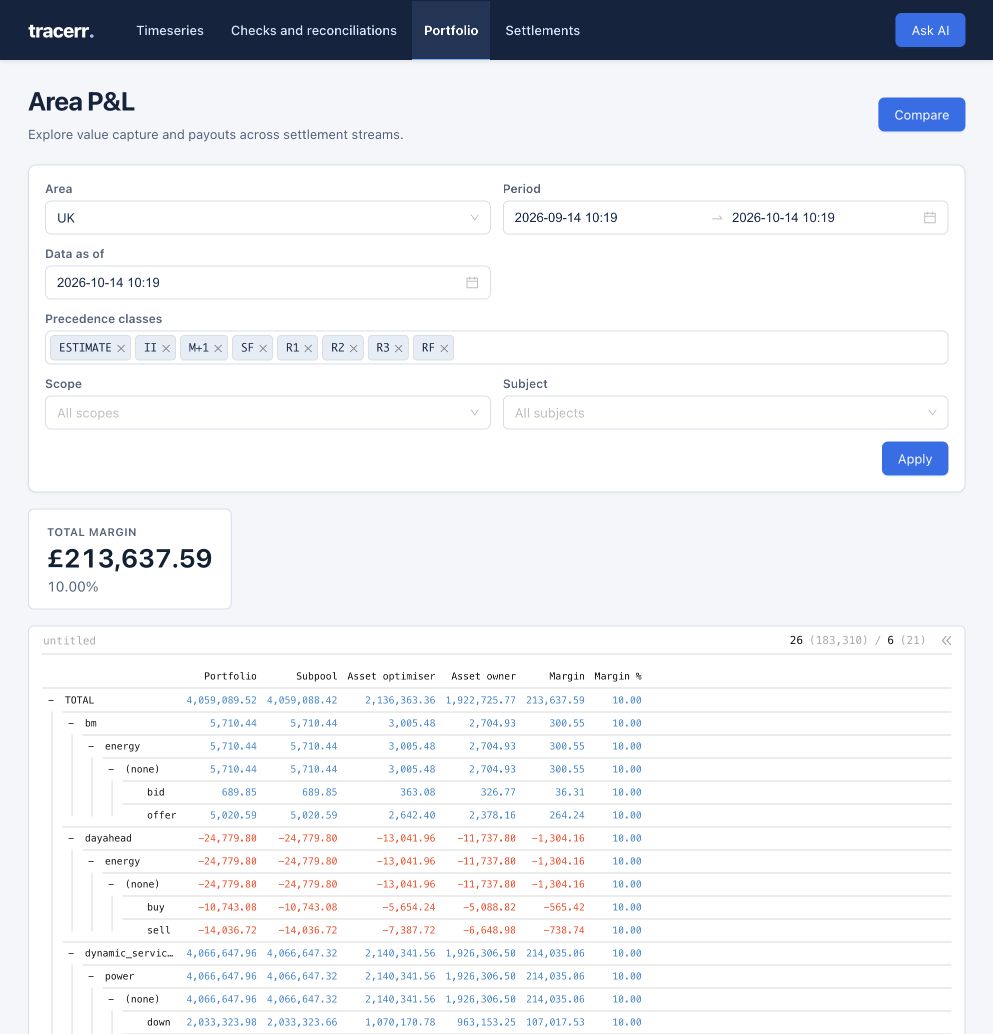Collapse the (none) row under bm energy
Image resolution: width=993 pixels, height=1034 pixels.
point(111,770)
